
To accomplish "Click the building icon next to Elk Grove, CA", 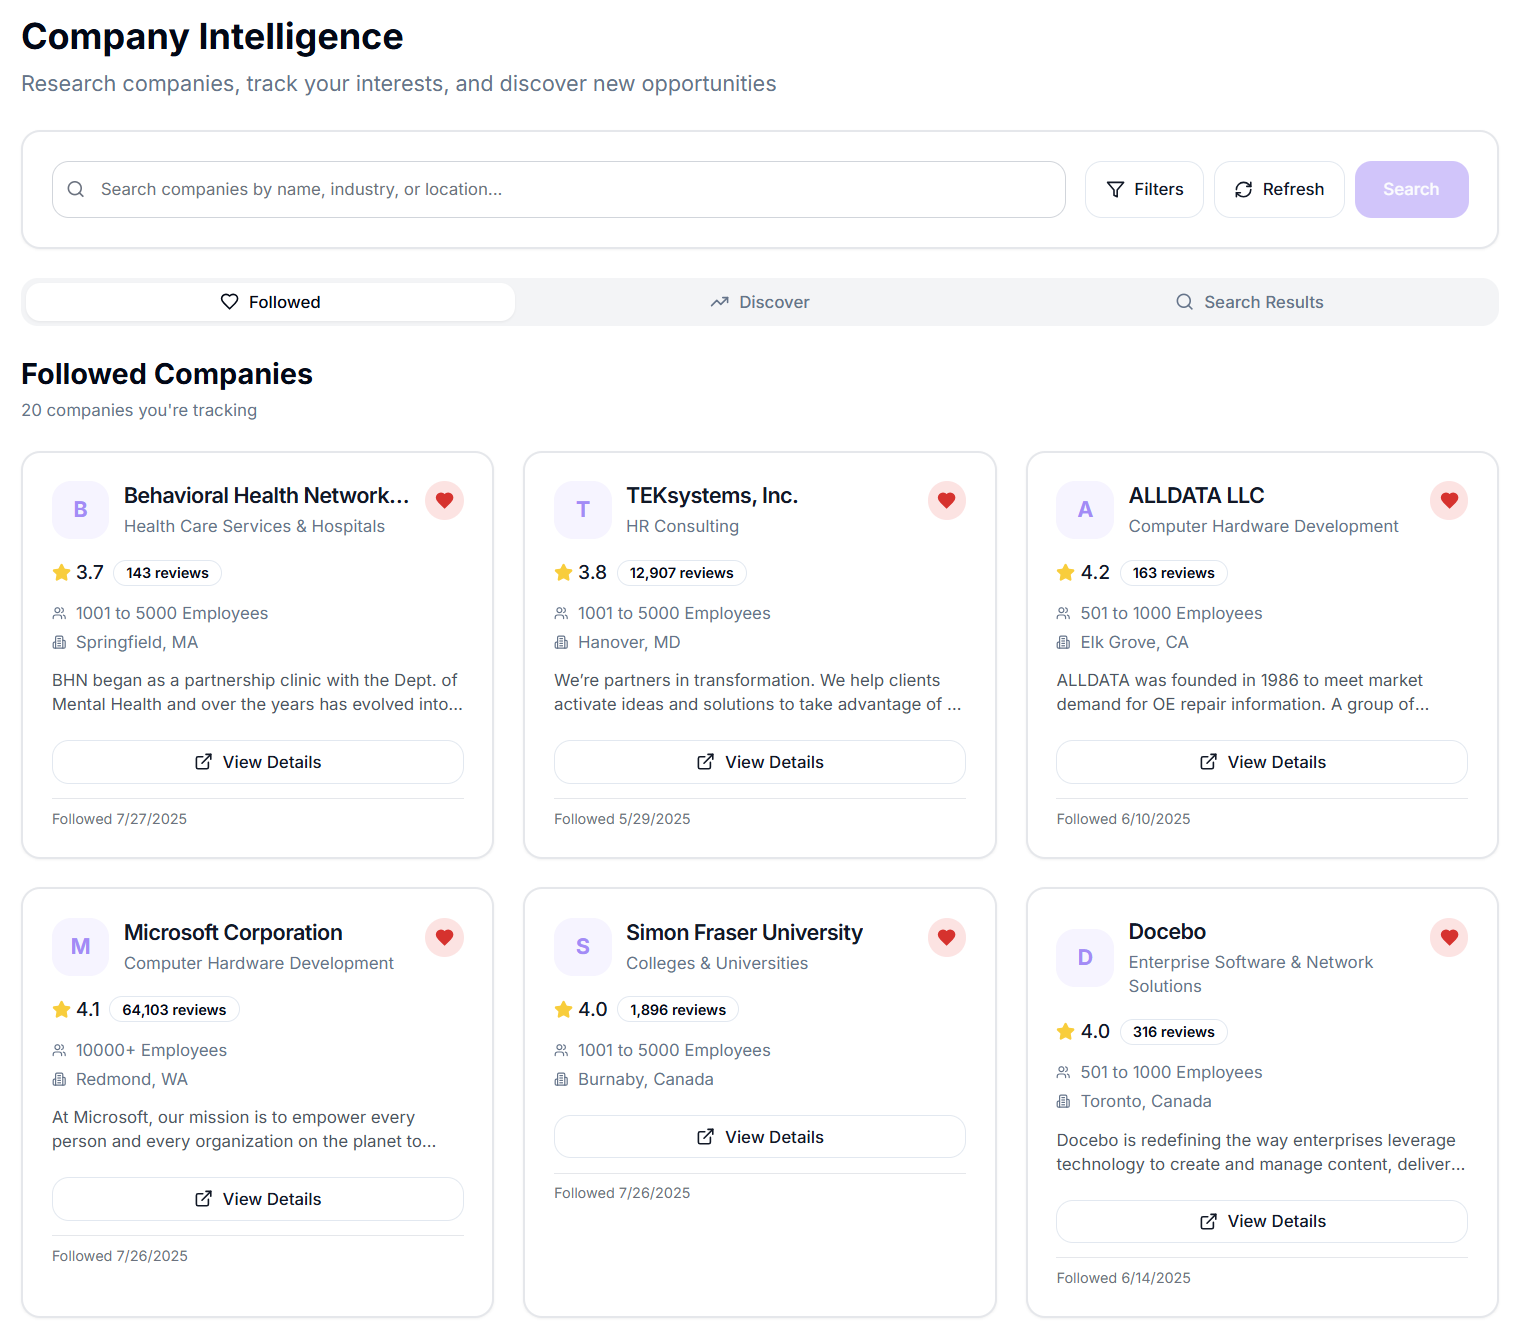I will click(1063, 642).
